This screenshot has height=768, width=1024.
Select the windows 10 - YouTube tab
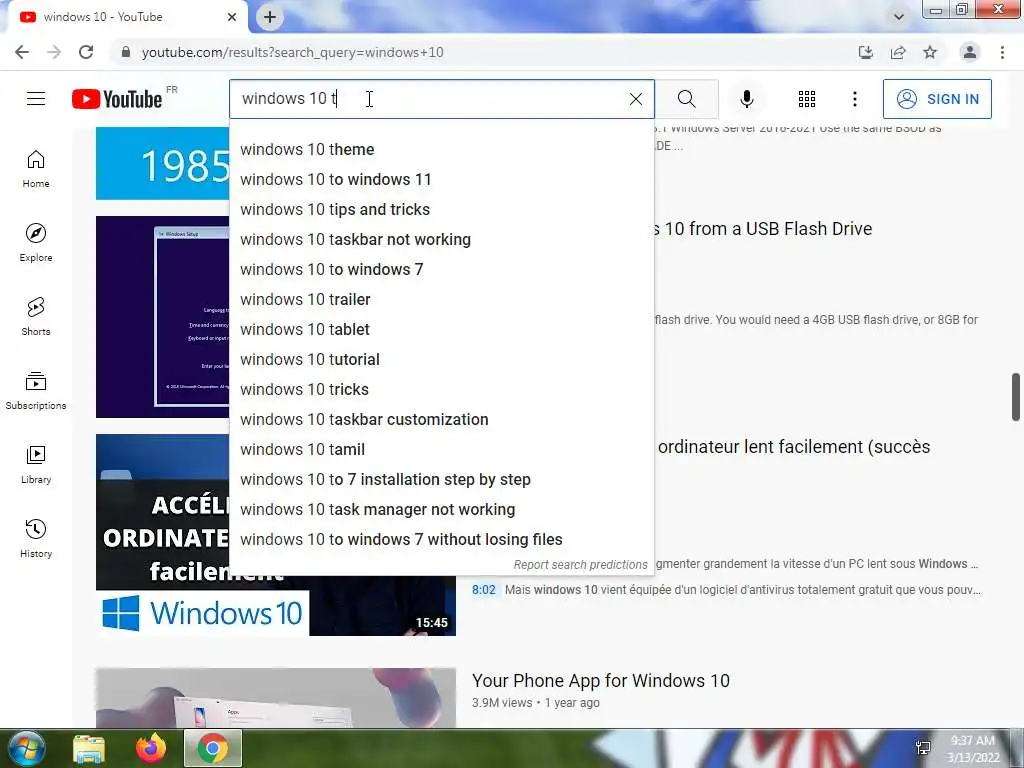[x=127, y=17]
